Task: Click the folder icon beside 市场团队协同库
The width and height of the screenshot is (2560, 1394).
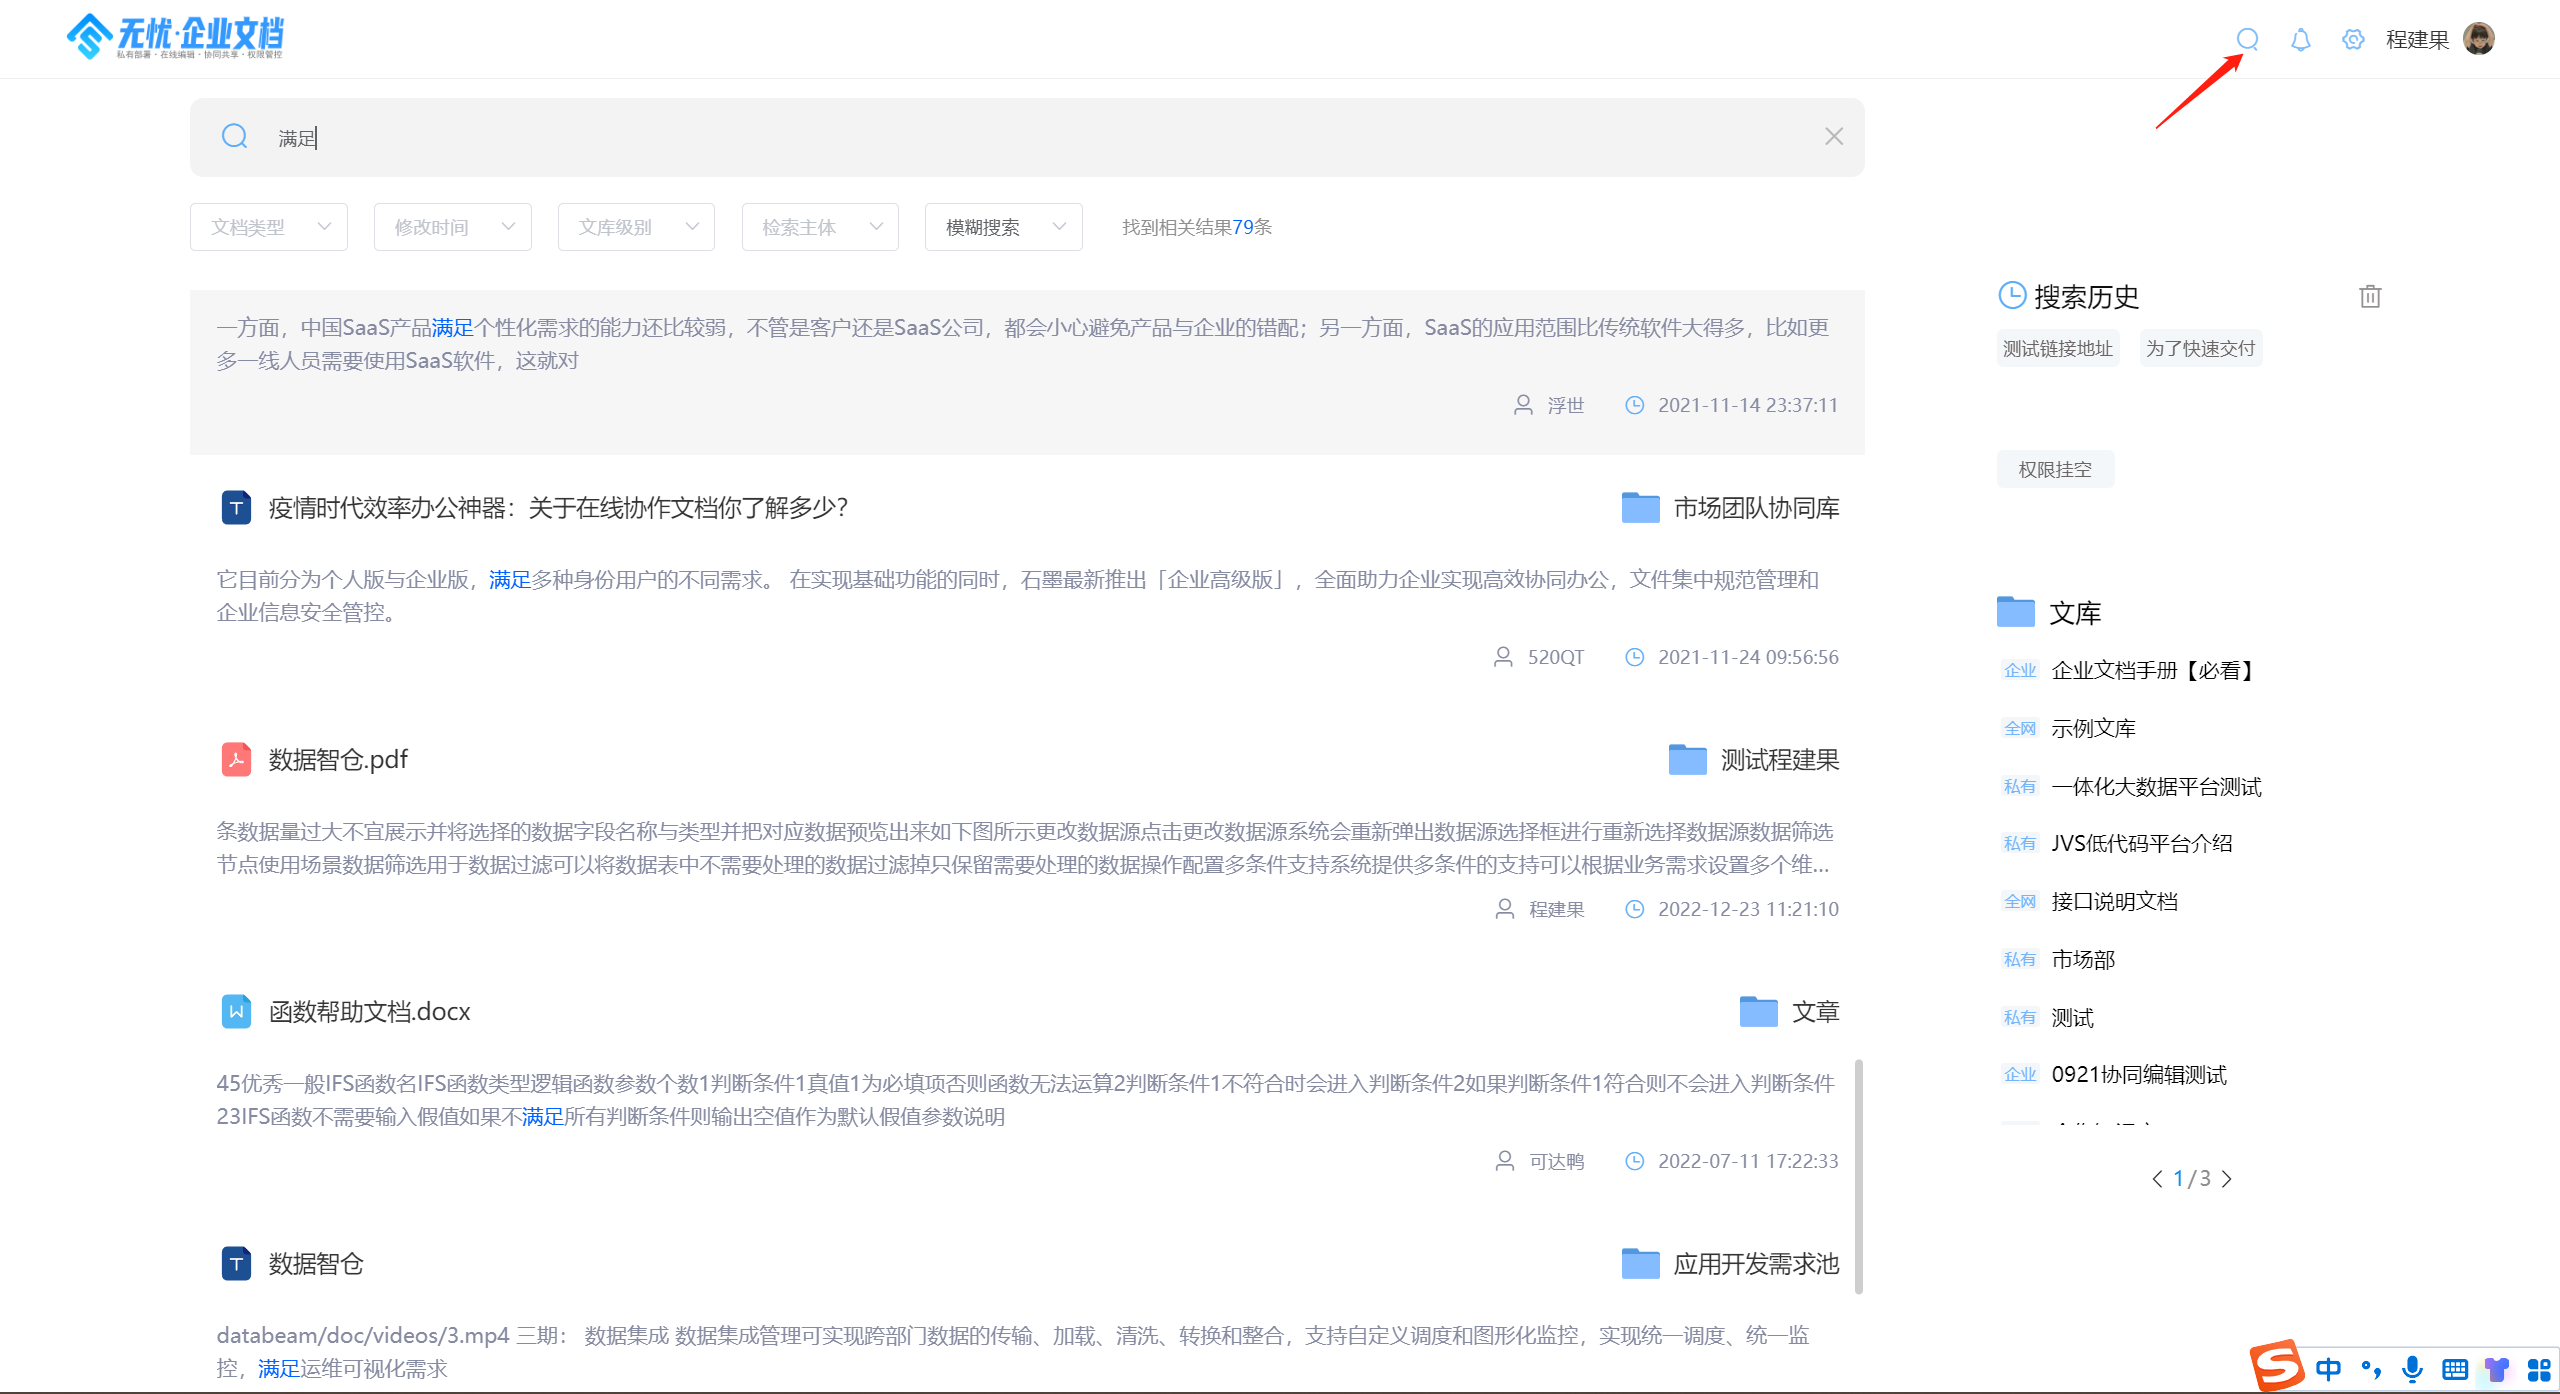Action: coord(1640,507)
